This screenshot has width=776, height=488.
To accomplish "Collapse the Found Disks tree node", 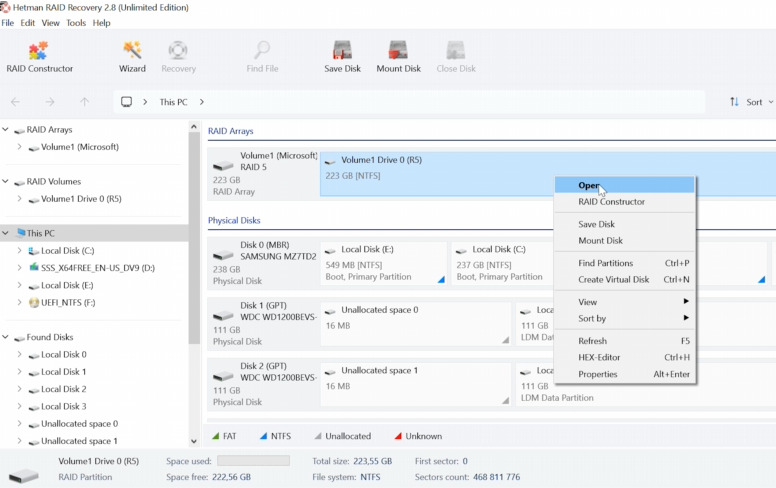I will [5, 337].
